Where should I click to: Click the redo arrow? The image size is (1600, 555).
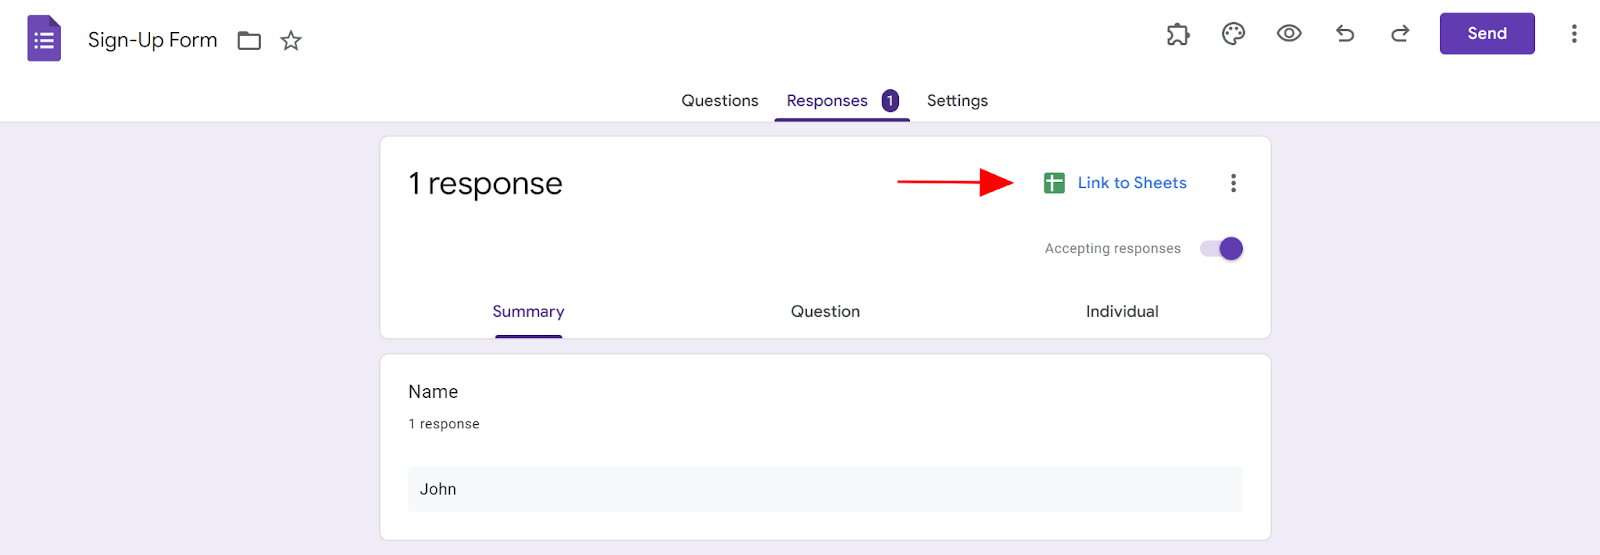pos(1400,34)
